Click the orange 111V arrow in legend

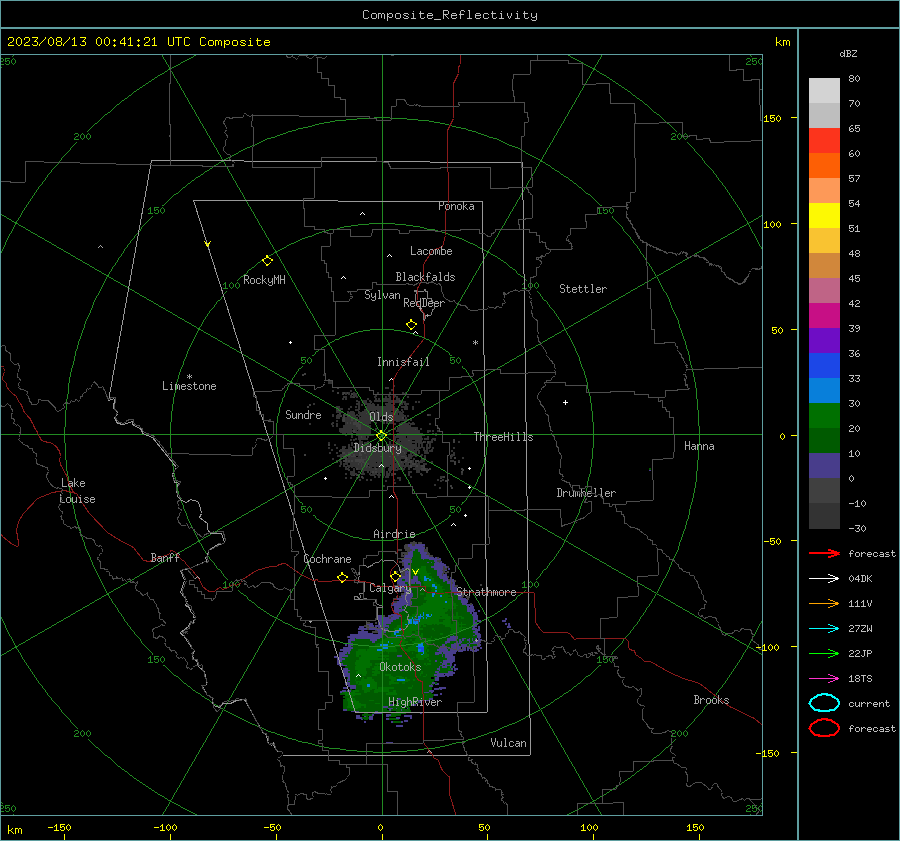[824, 603]
